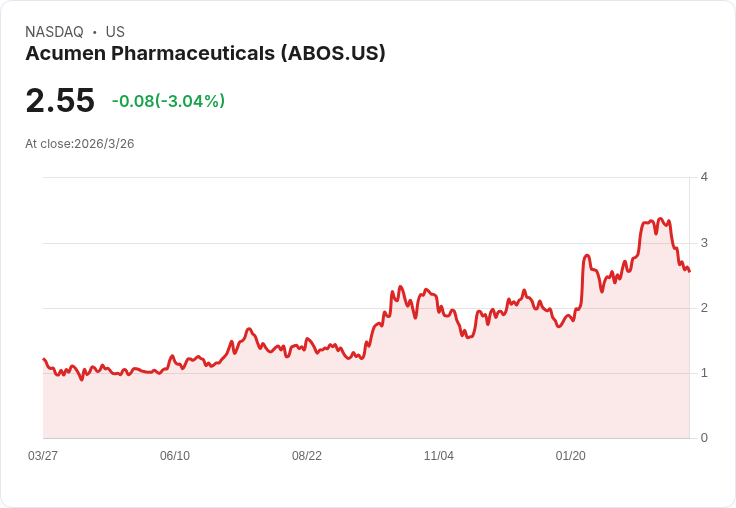736x508 pixels.
Task: Click the 3 y-axis value label
Action: [704, 243]
